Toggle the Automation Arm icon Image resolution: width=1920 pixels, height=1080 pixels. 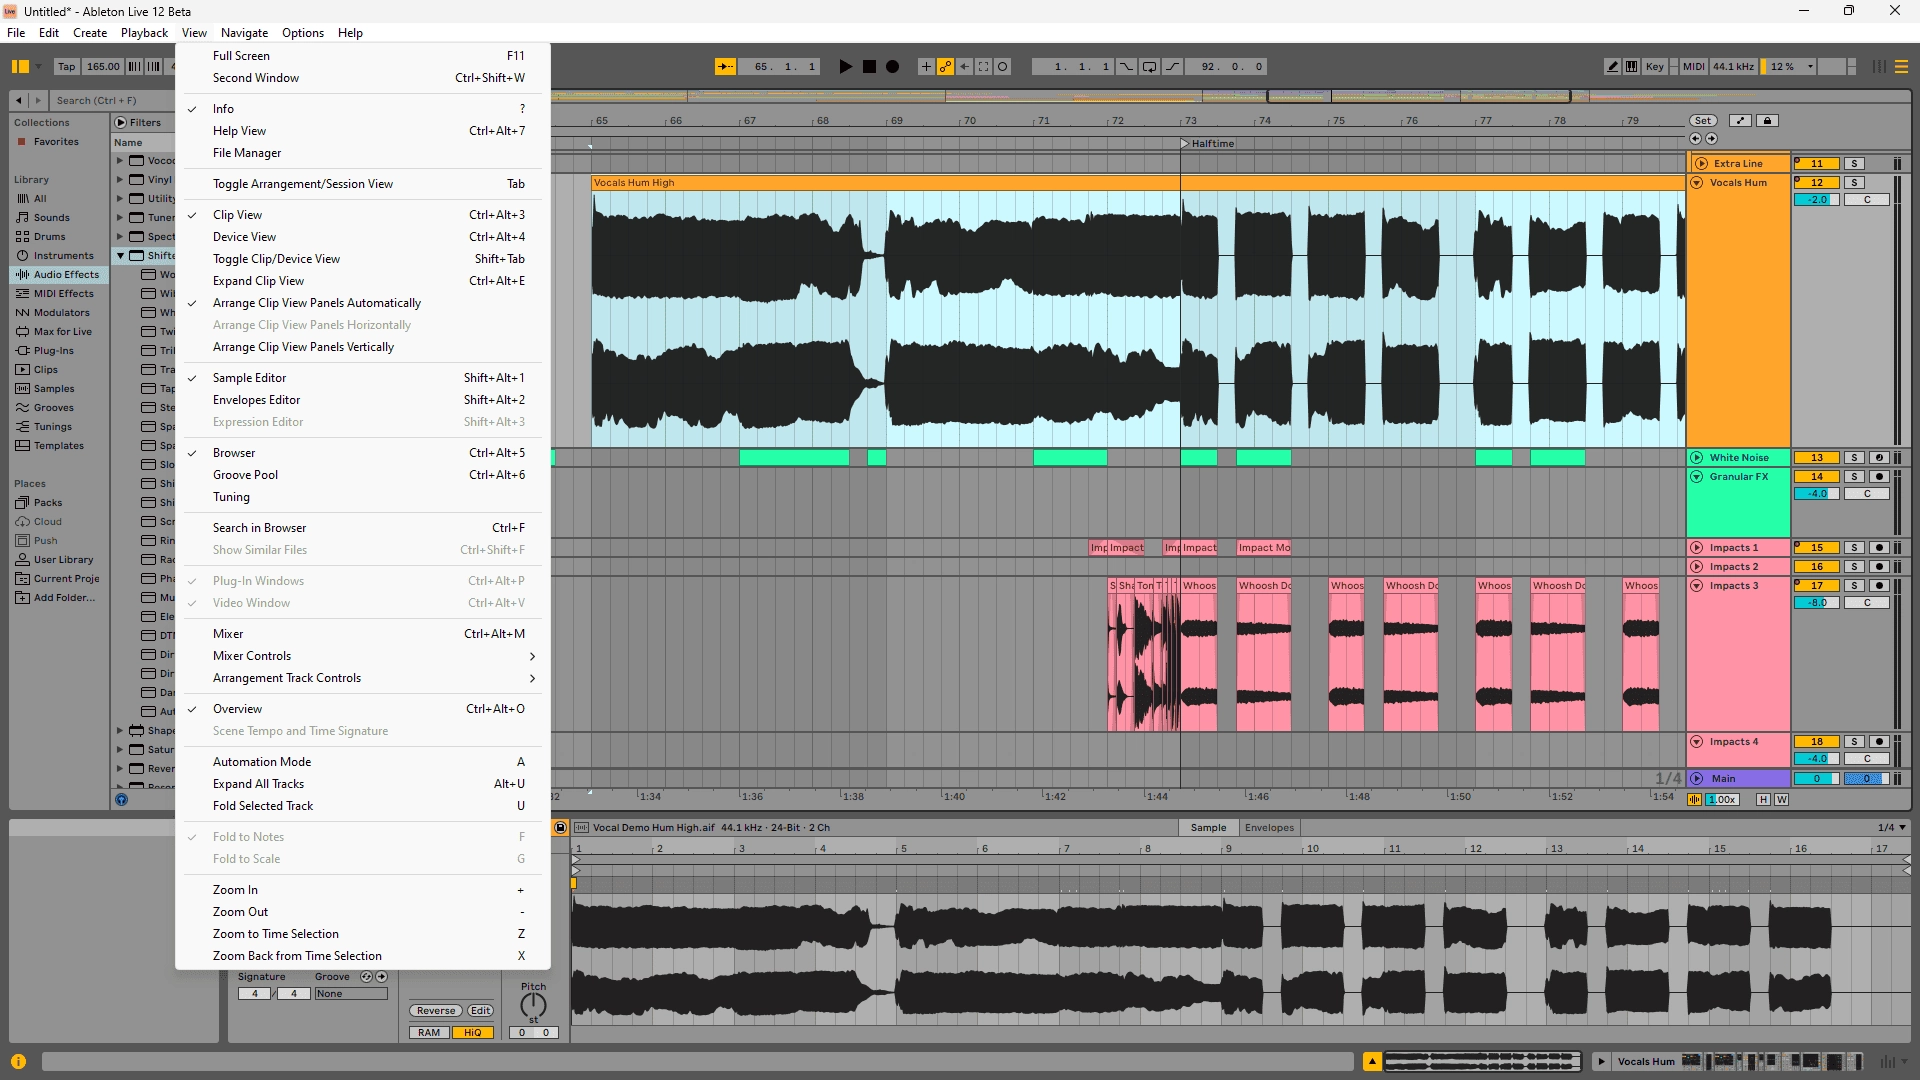tap(945, 67)
